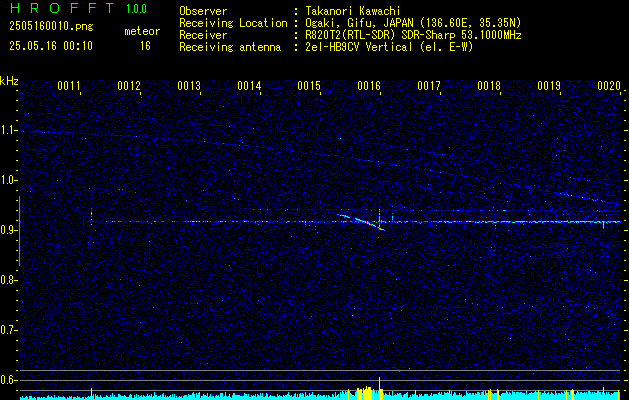Click time marker 0011
This screenshot has width=629, height=400.
pyautogui.click(x=69, y=86)
